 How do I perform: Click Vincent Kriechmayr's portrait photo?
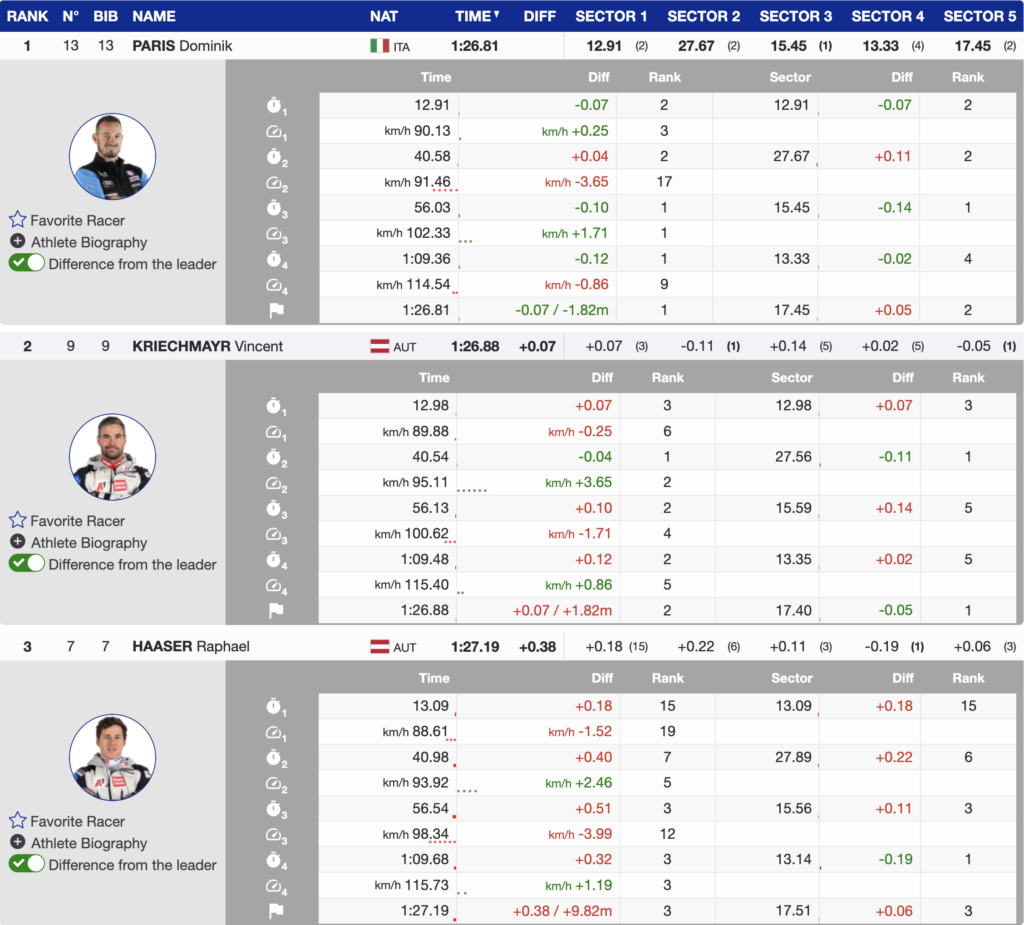pyautogui.click(x=112, y=457)
